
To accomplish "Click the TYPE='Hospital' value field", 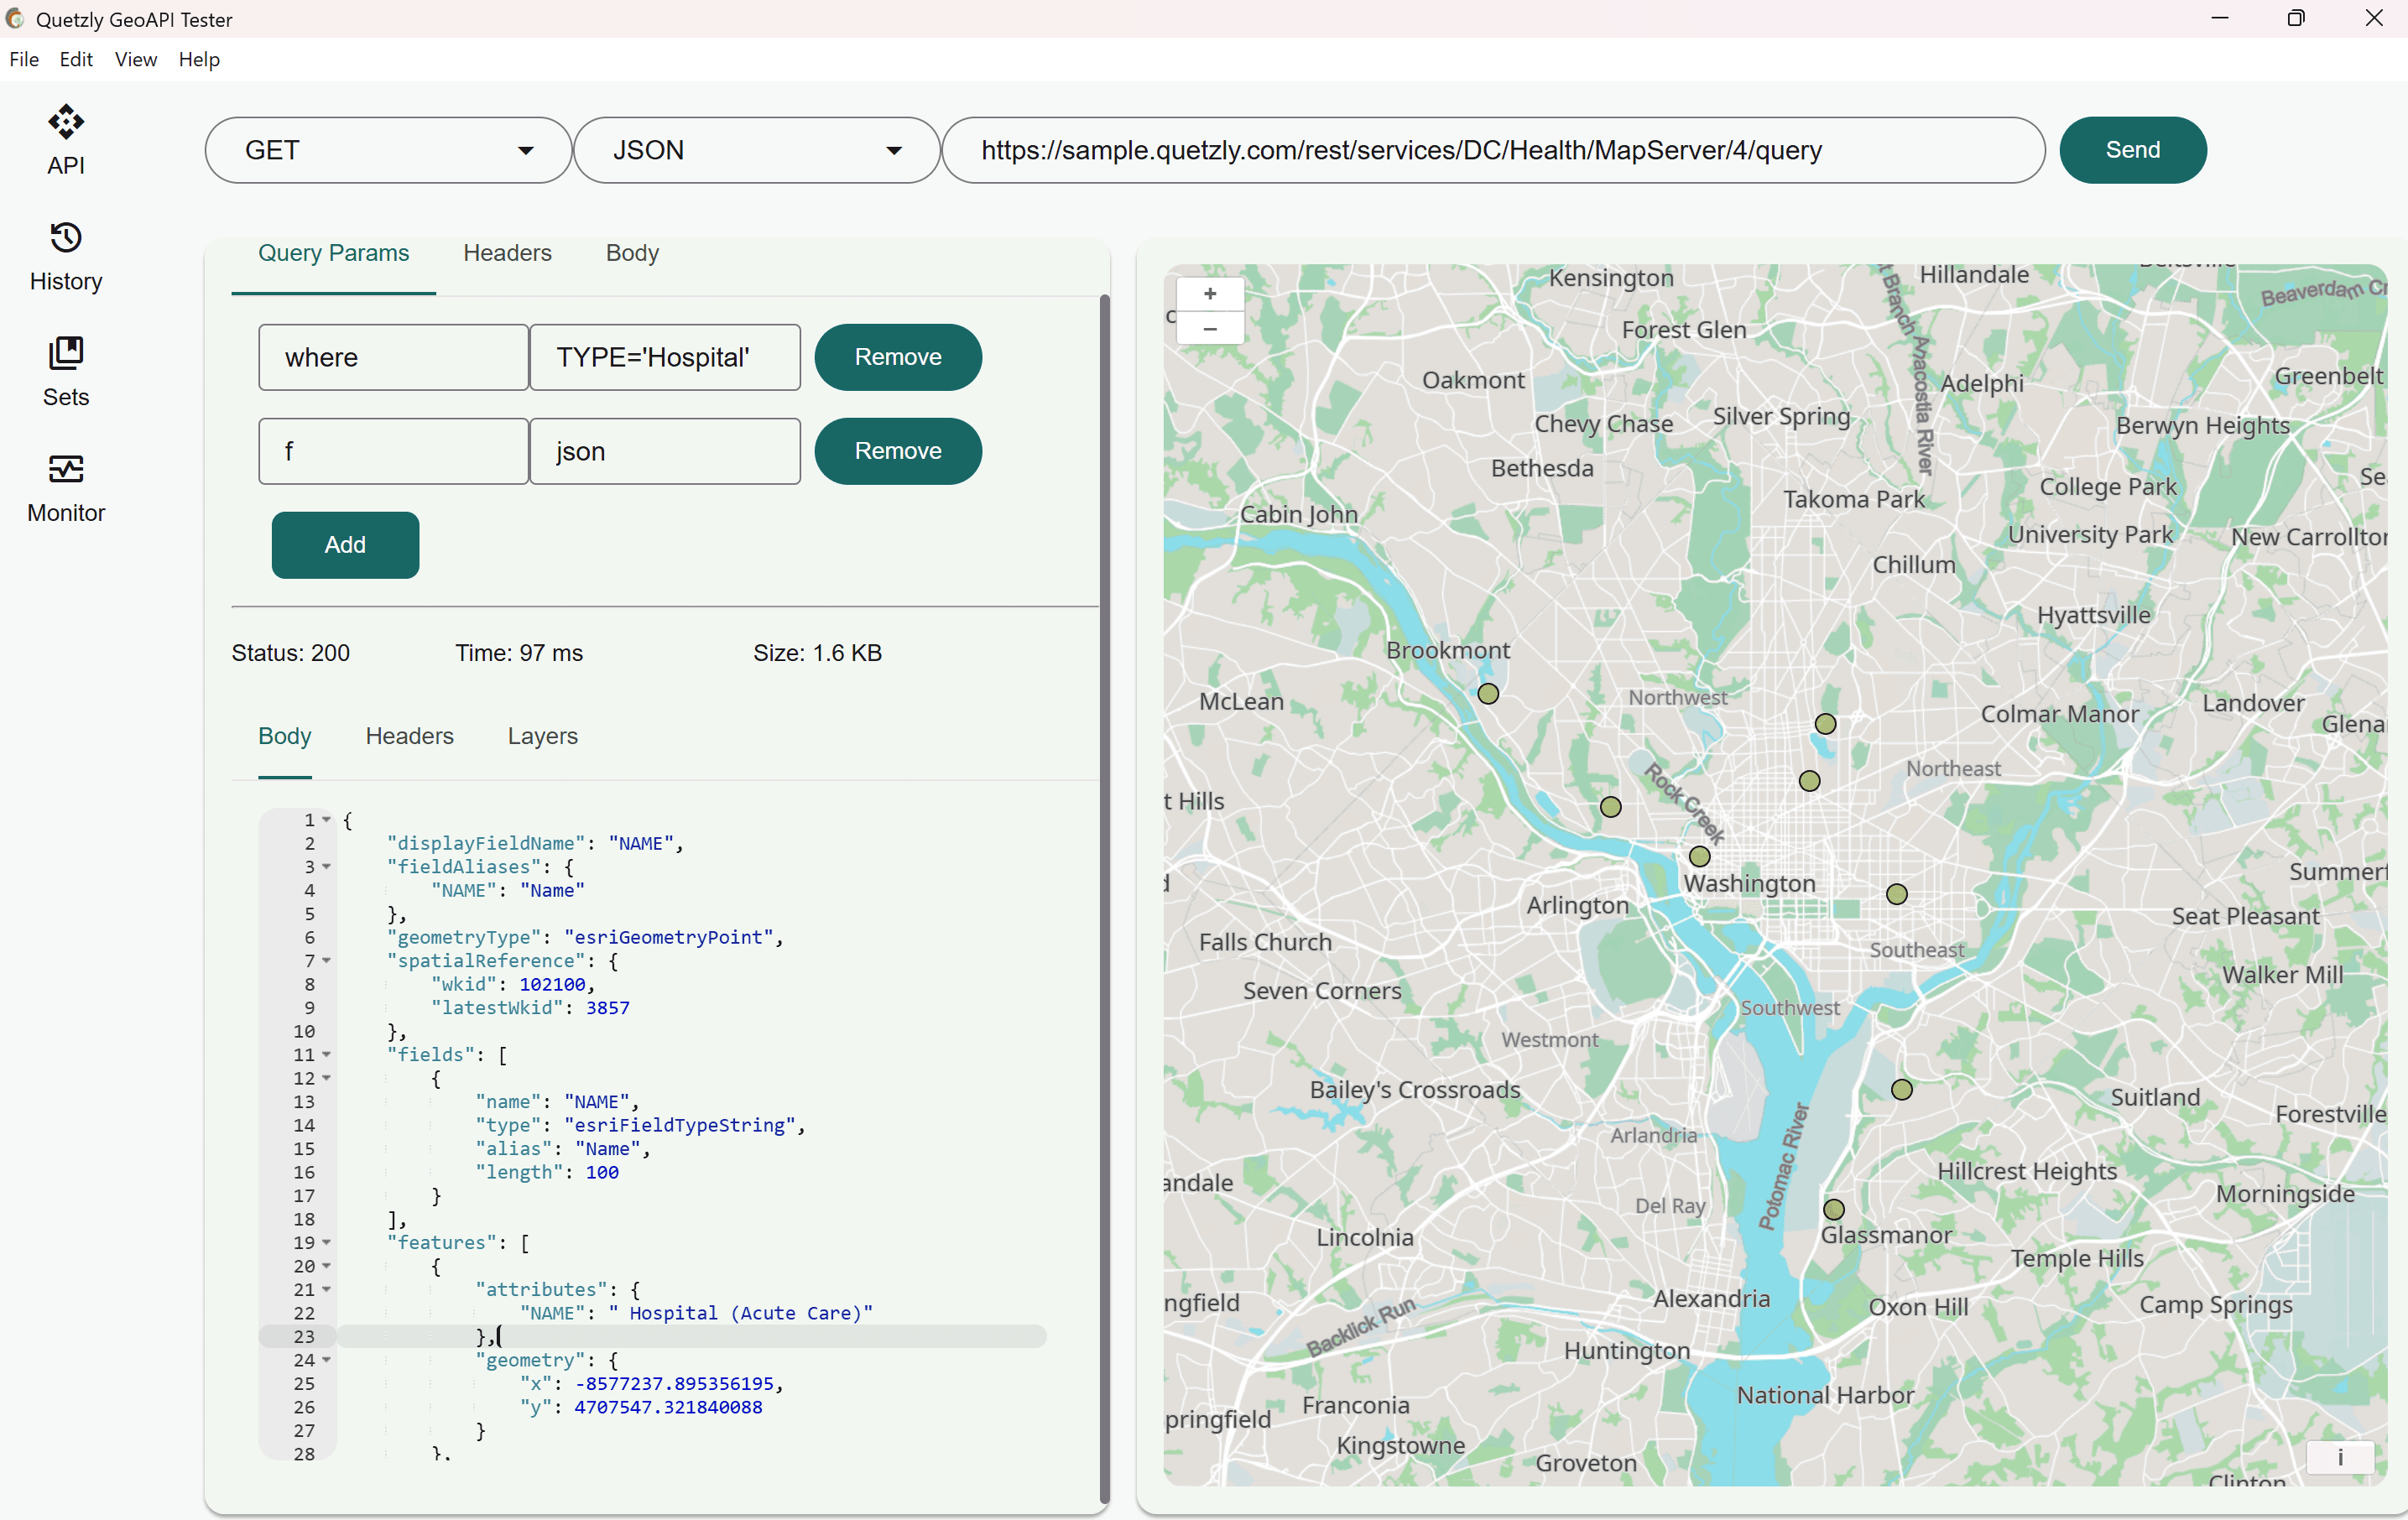I will point(665,357).
